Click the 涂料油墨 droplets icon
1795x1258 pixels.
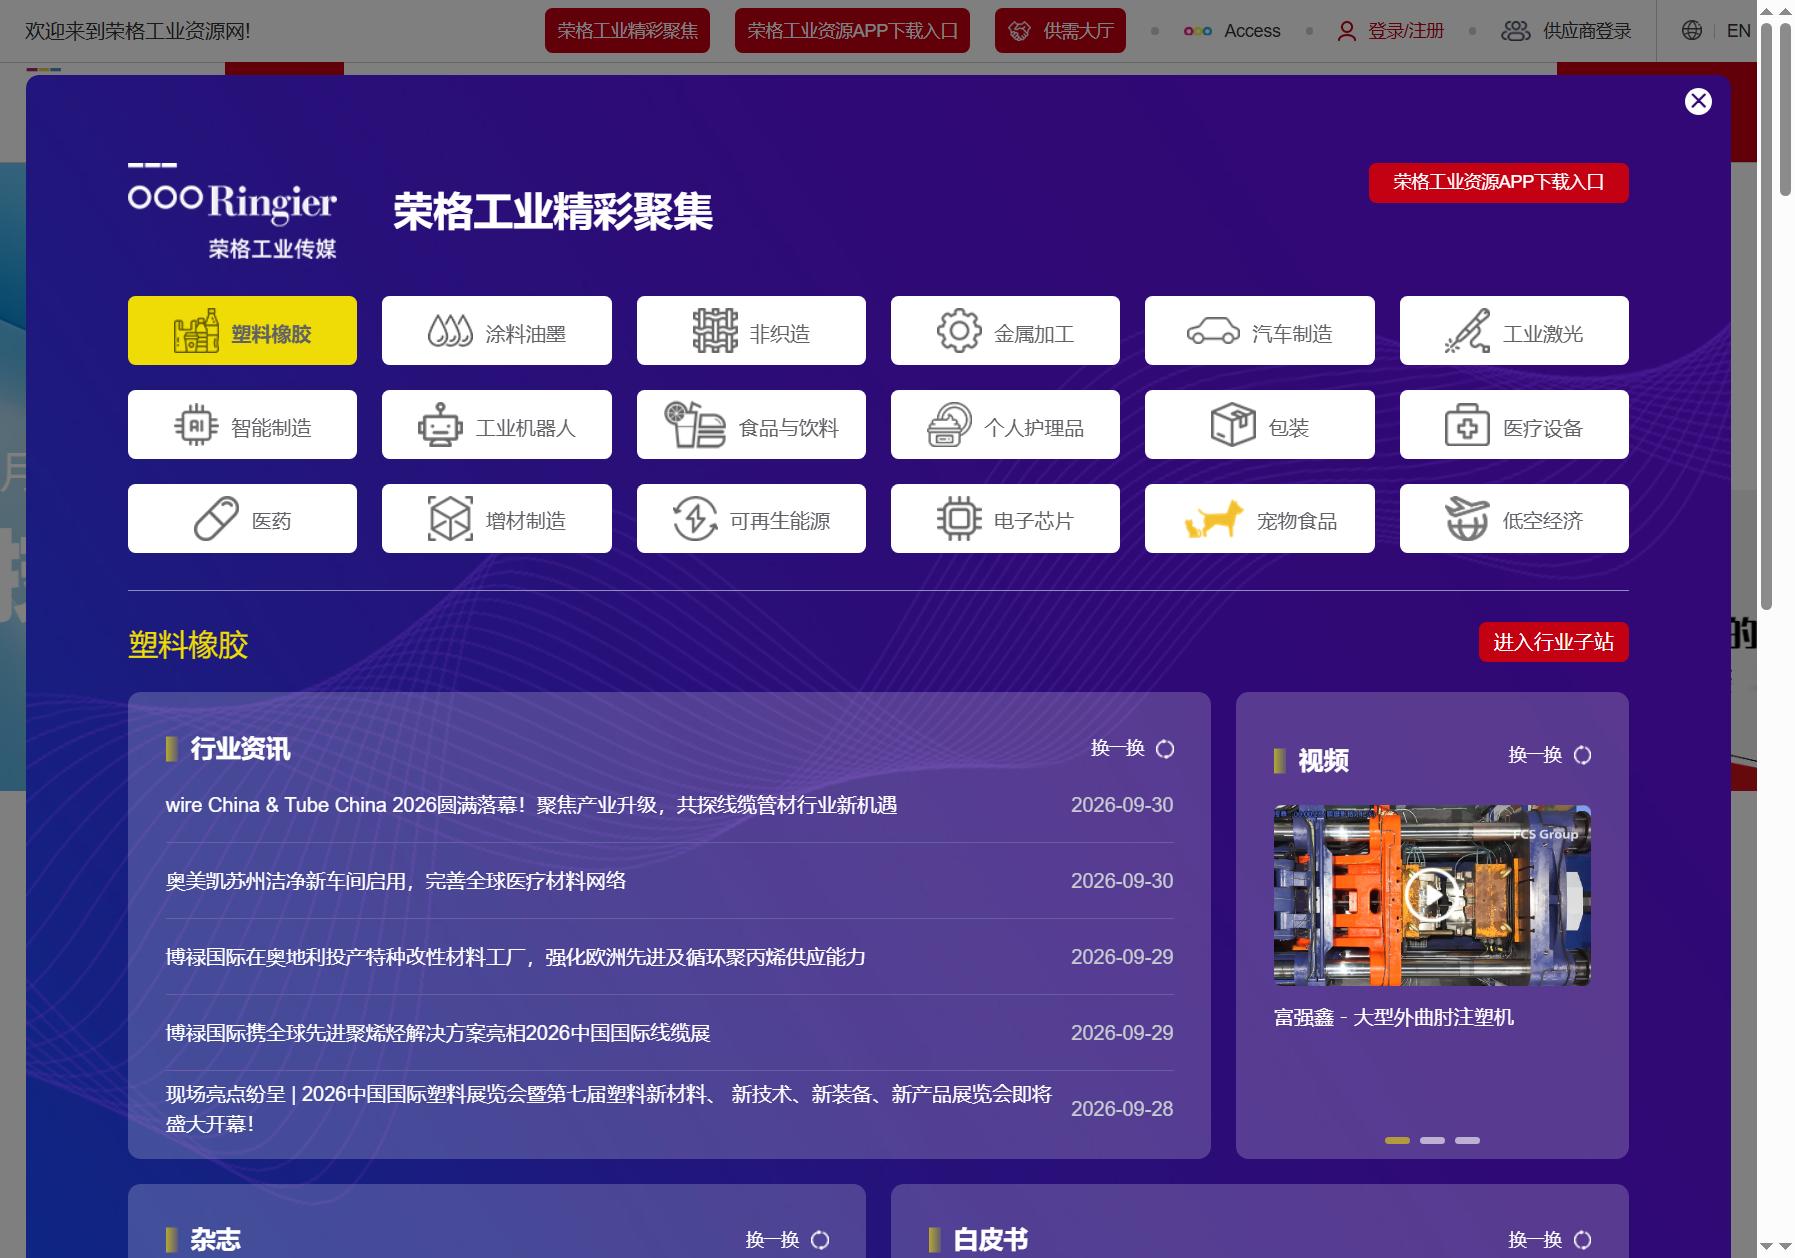coord(450,331)
